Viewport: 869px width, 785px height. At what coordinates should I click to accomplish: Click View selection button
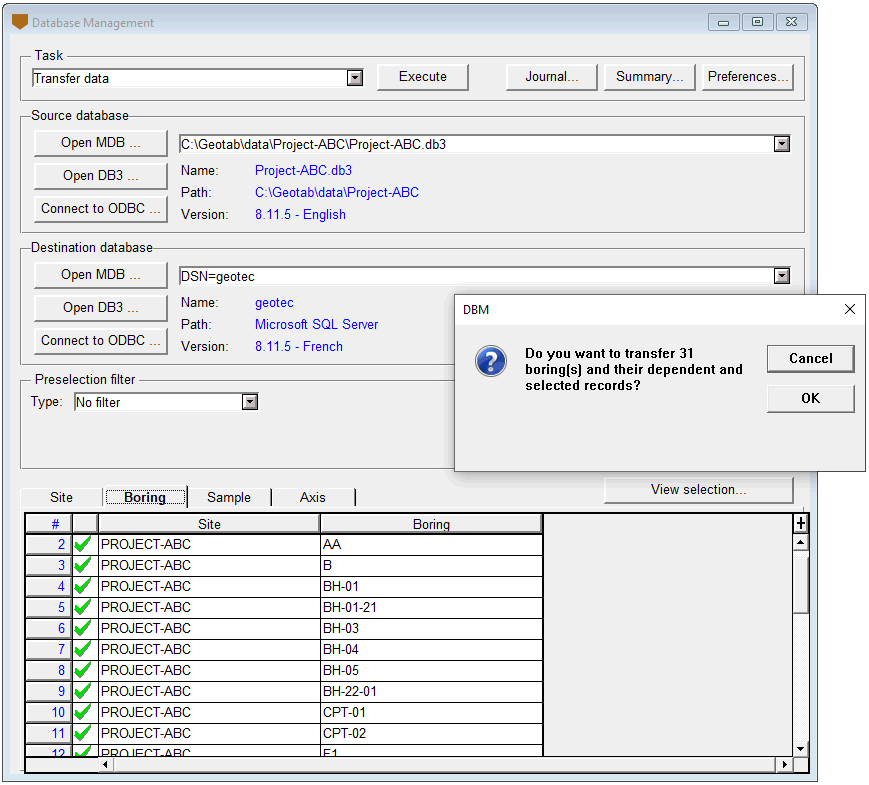698,490
